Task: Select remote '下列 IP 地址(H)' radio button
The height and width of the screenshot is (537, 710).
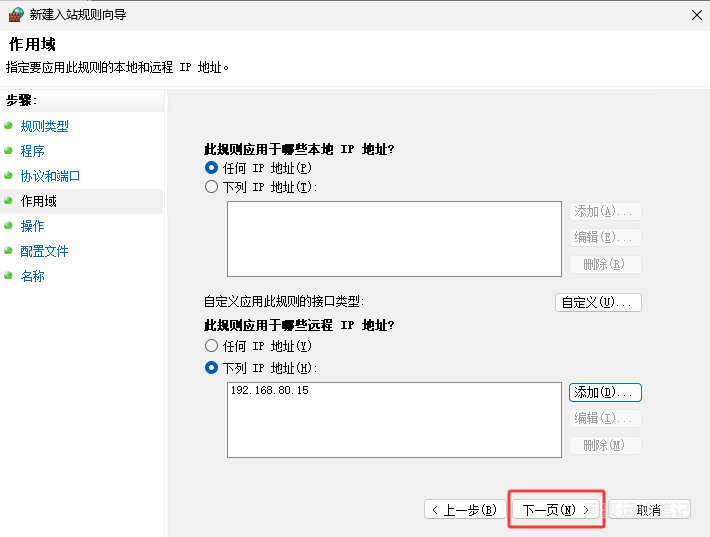Action: 211,367
